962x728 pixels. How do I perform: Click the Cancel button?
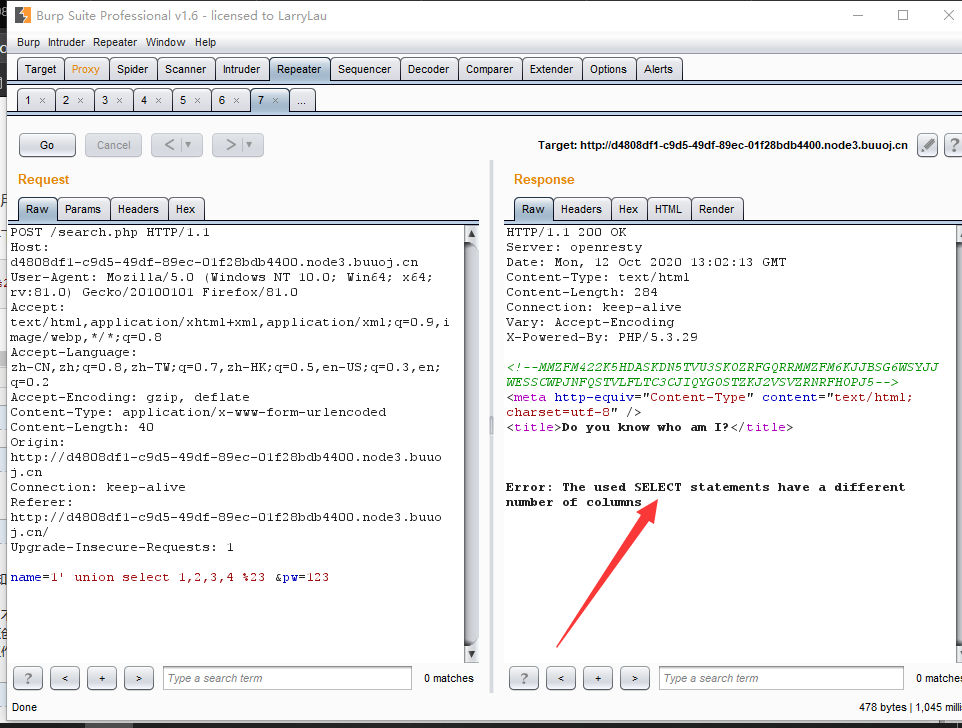(x=114, y=145)
